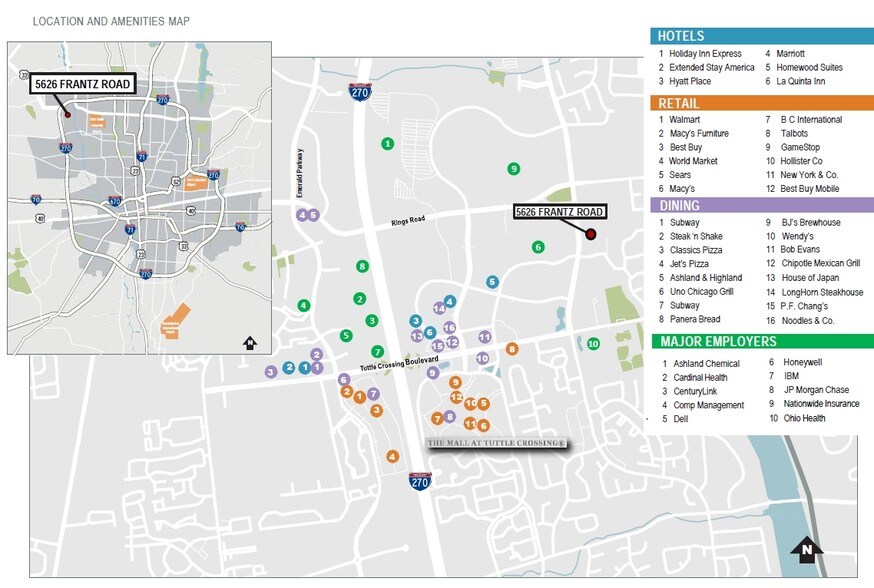
Task: Select the HOTELS legend header
Action: 761,36
